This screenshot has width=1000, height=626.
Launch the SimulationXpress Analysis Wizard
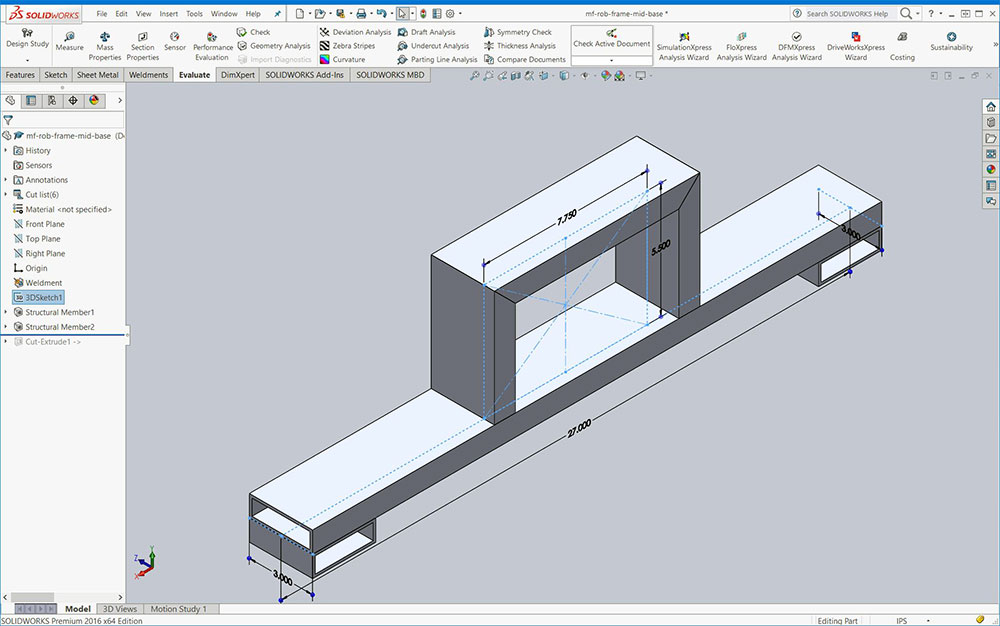click(x=683, y=44)
